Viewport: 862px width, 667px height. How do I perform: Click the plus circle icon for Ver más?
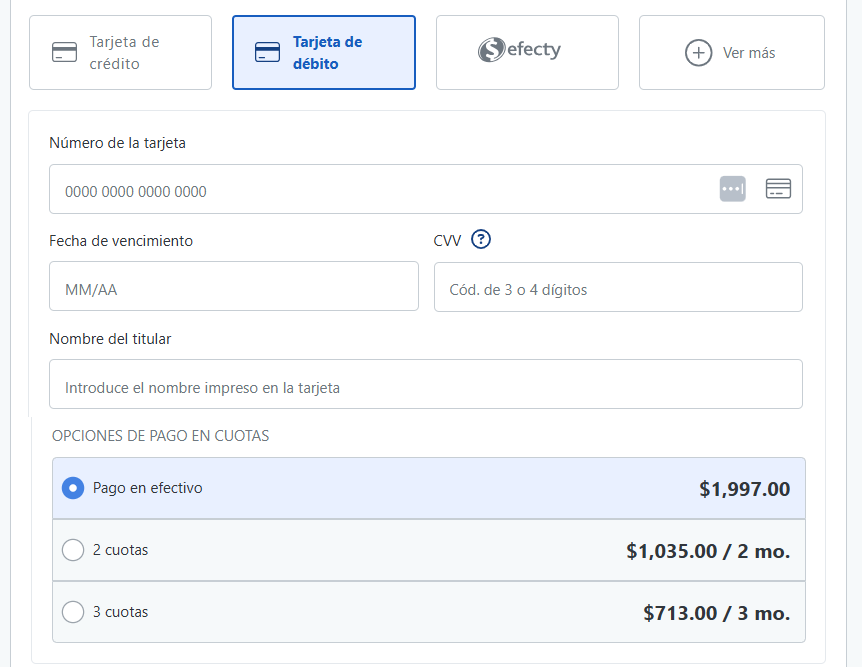[x=698, y=53]
